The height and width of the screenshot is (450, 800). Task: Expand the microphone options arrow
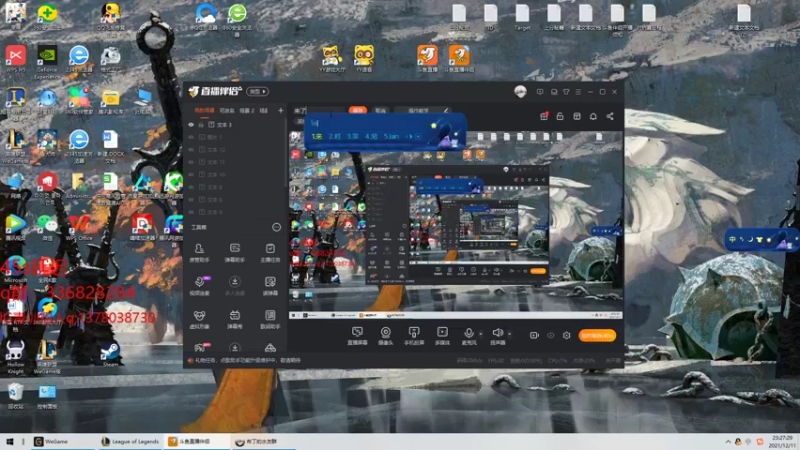pos(481,334)
